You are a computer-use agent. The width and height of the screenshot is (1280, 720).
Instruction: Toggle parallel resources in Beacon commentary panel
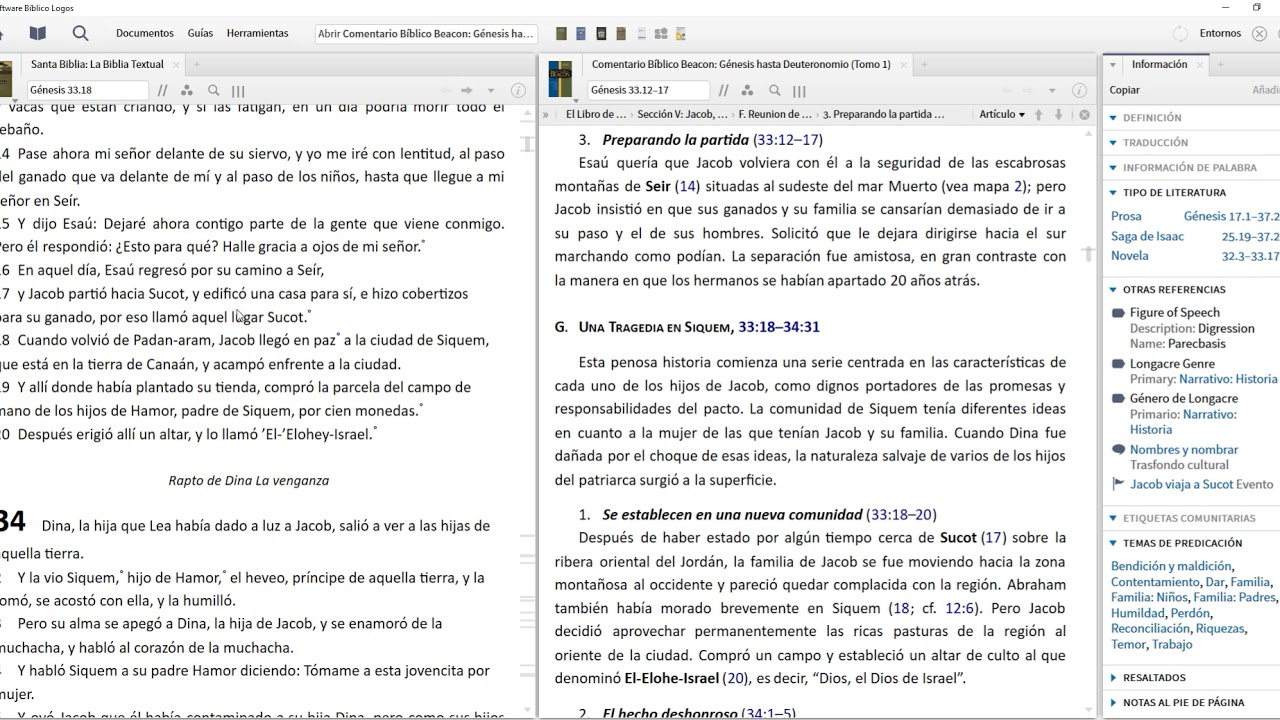[723, 90]
